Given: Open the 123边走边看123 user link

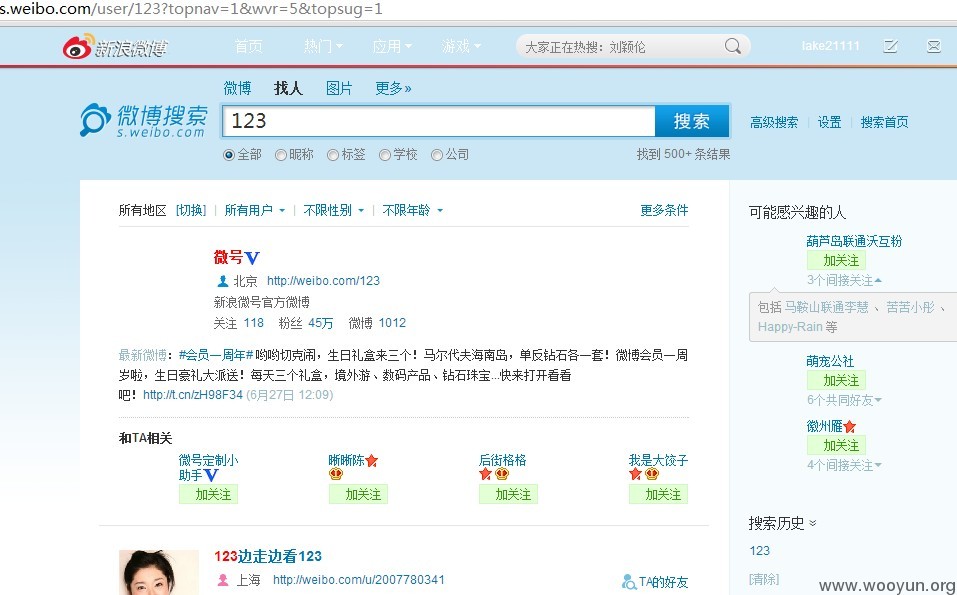Looking at the screenshot, I should coord(268,556).
